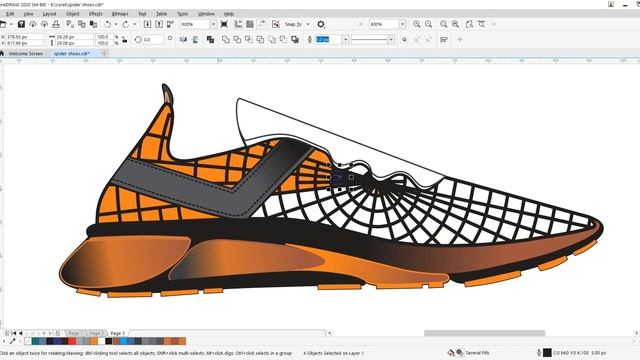Switch to the Welcome Screen tab
Image resolution: width=640 pixels, height=360 pixels.
coord(26,53)
